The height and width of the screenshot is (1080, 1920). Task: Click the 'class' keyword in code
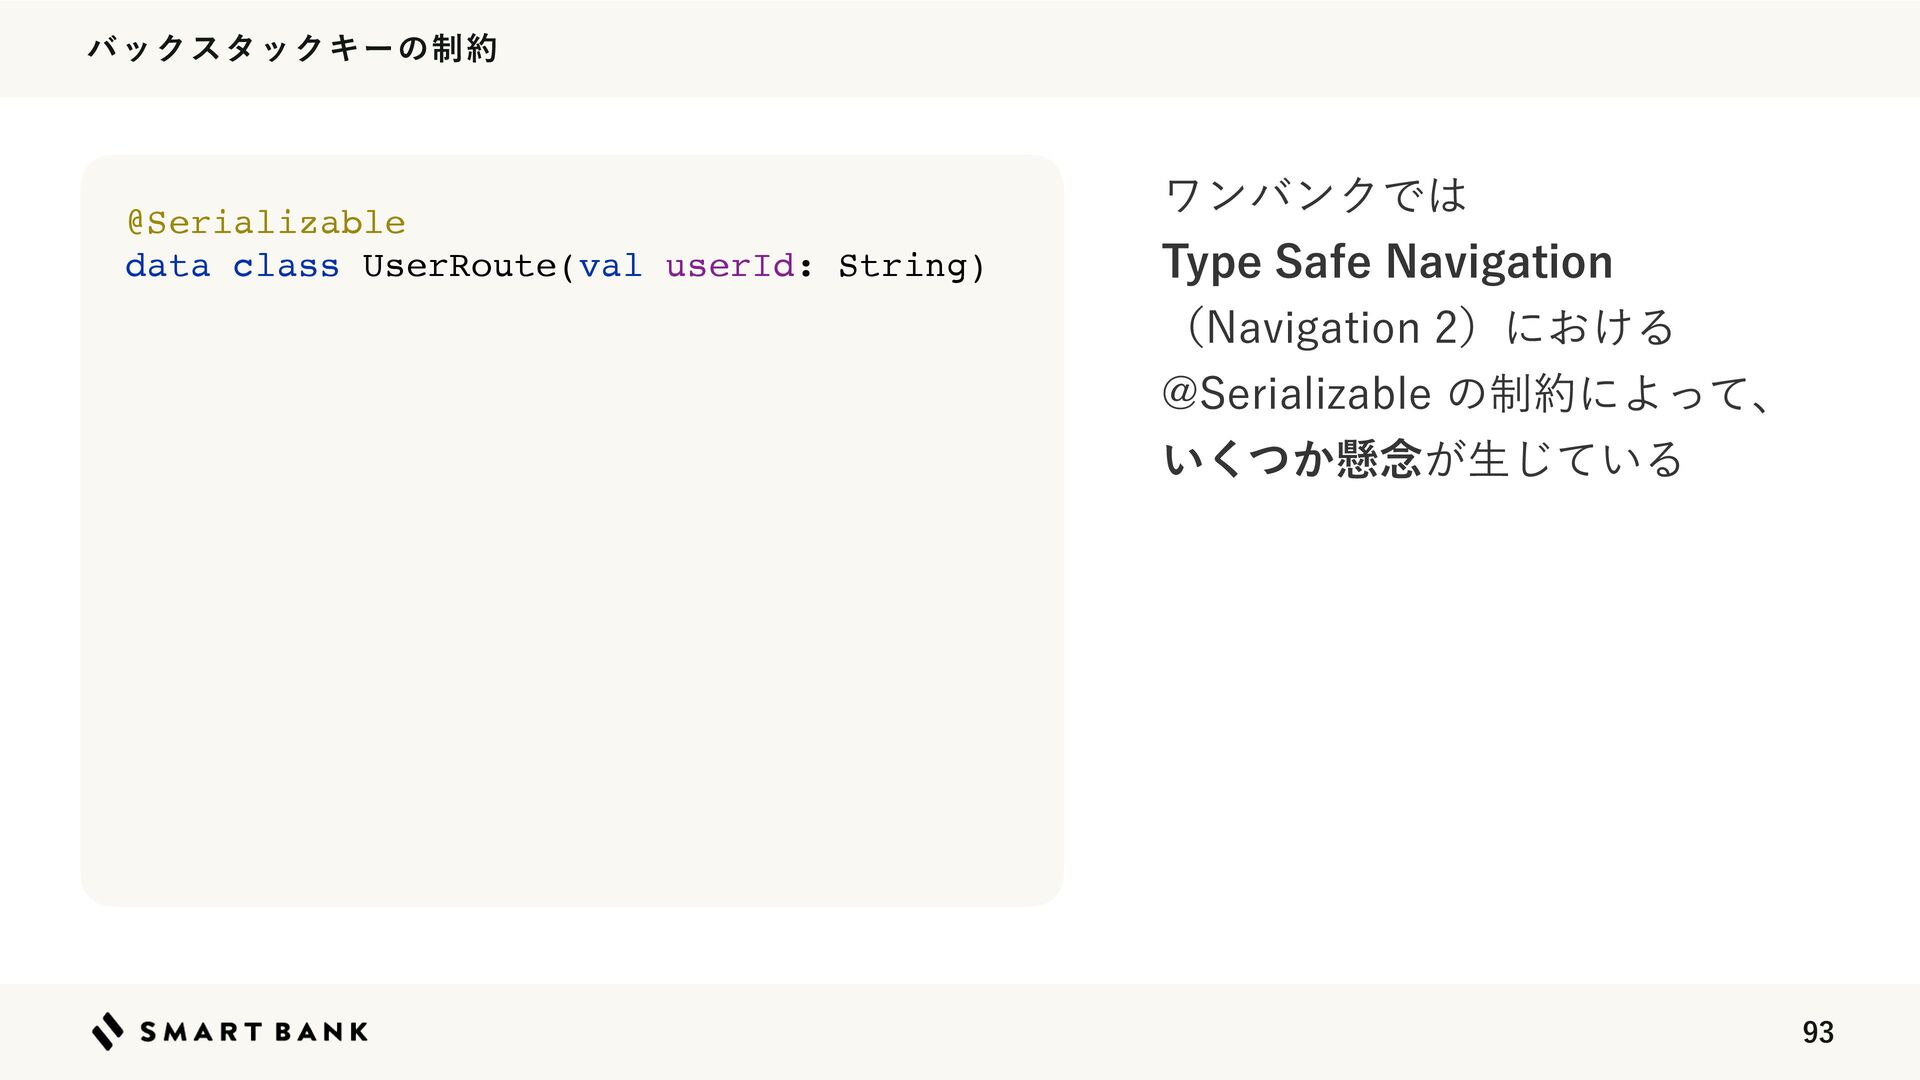[x=286, y=266]
